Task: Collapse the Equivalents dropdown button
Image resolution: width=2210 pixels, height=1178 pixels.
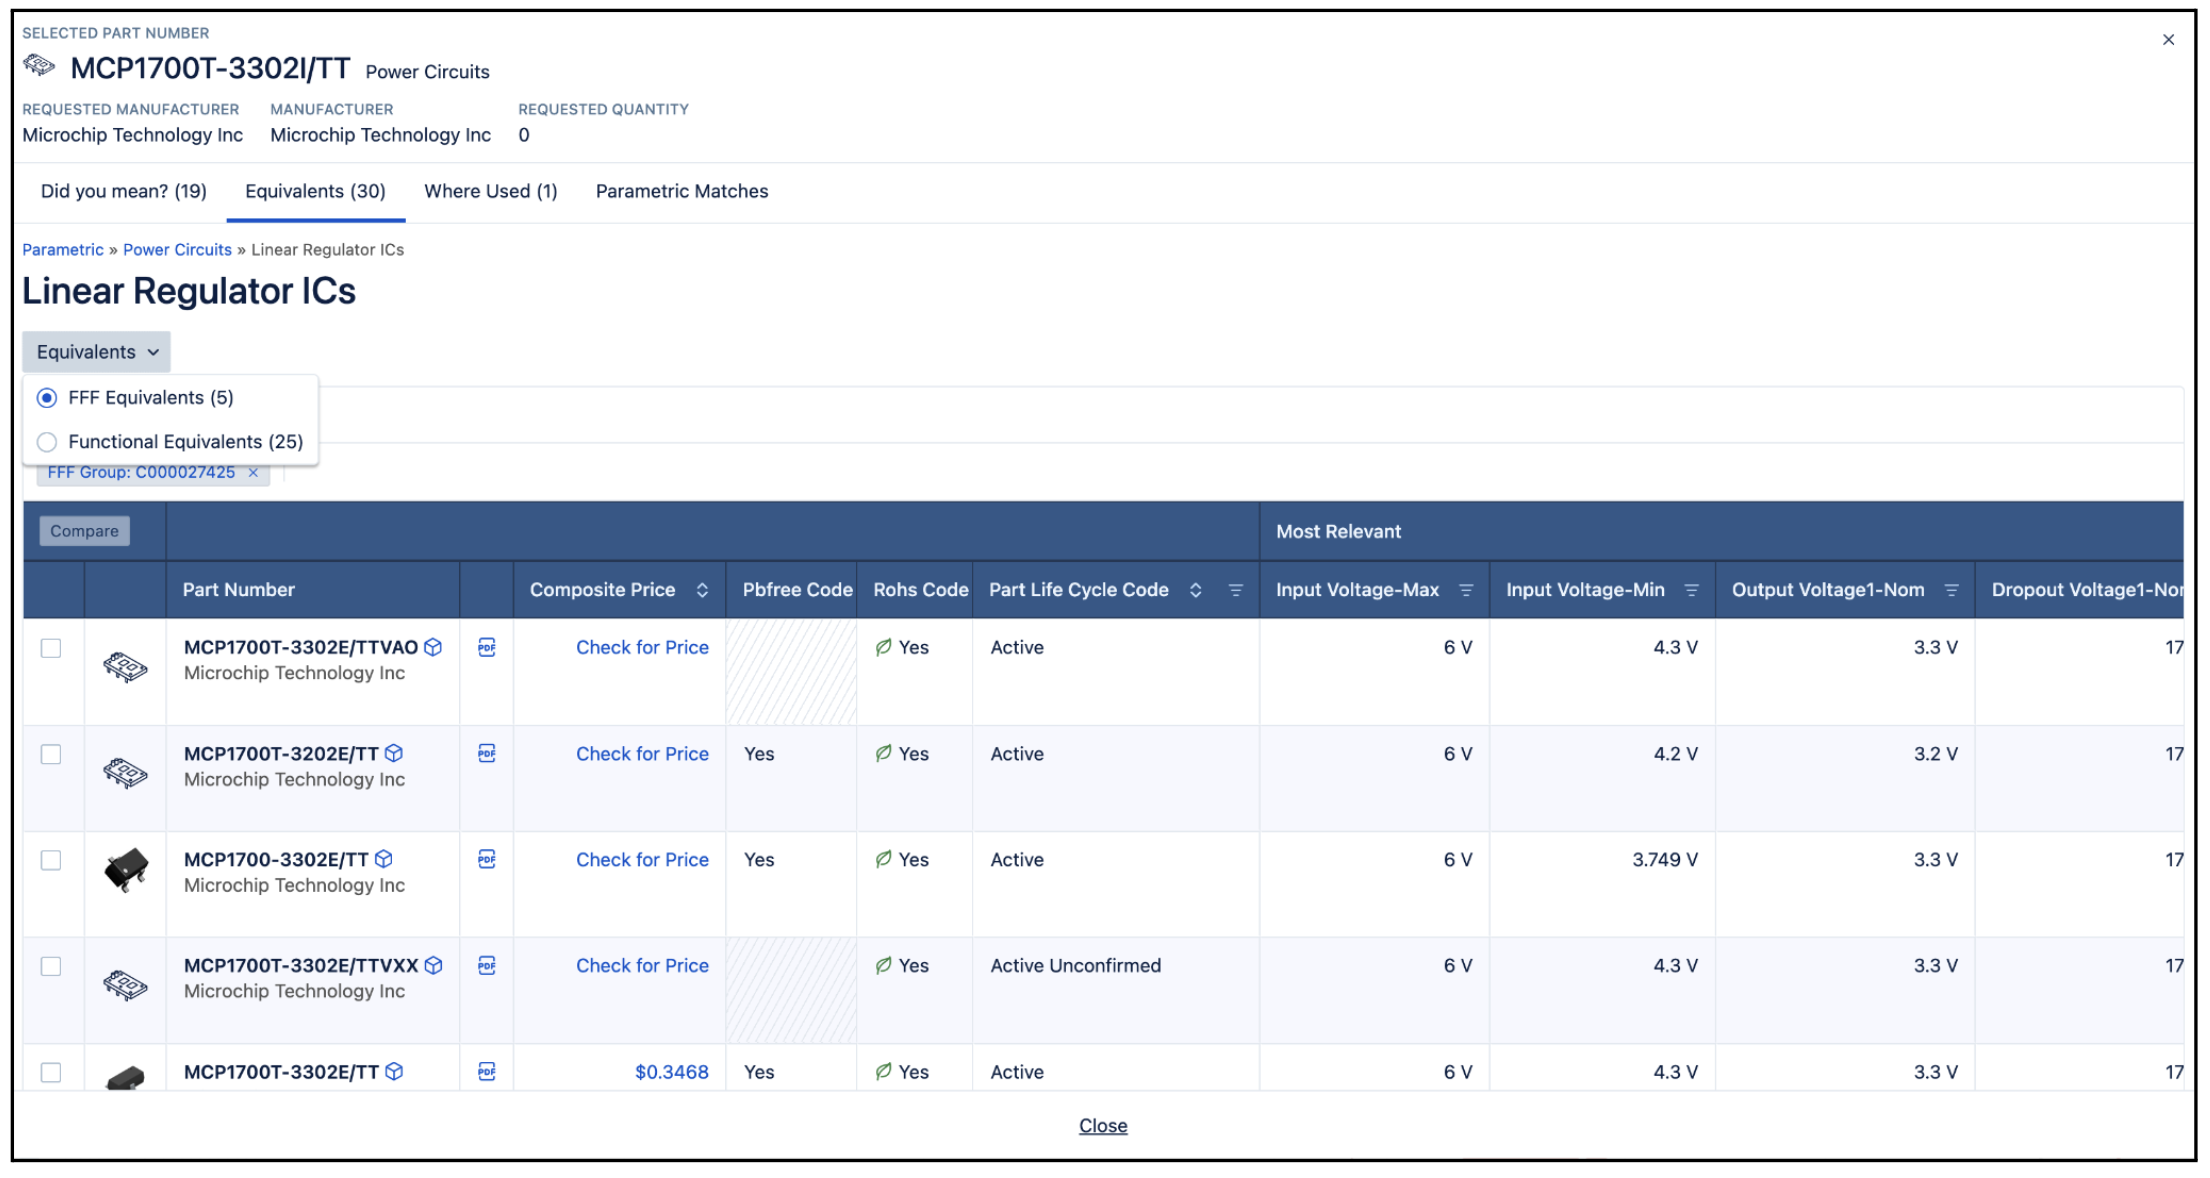Action: [x=97, y=352]
